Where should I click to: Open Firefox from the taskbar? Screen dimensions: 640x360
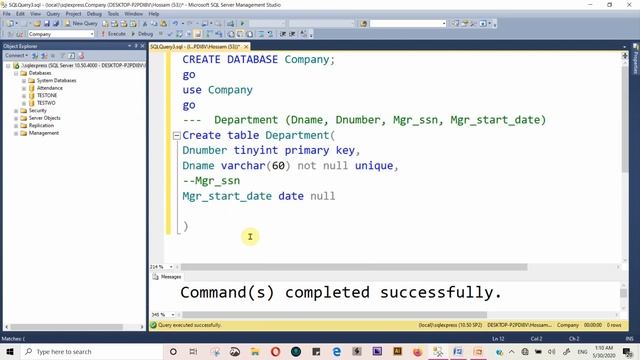coord(417,351)
